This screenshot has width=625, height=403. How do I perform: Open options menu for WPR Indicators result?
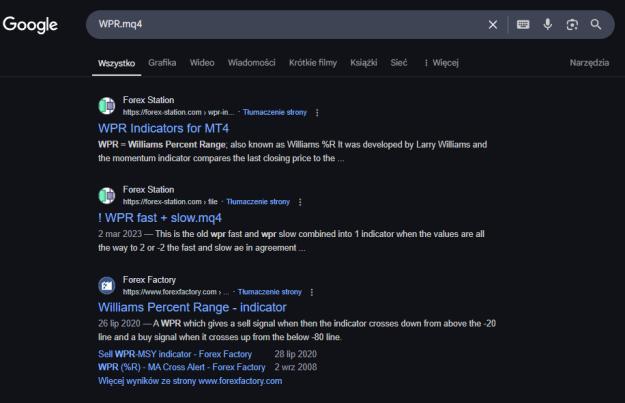(317, 113)
